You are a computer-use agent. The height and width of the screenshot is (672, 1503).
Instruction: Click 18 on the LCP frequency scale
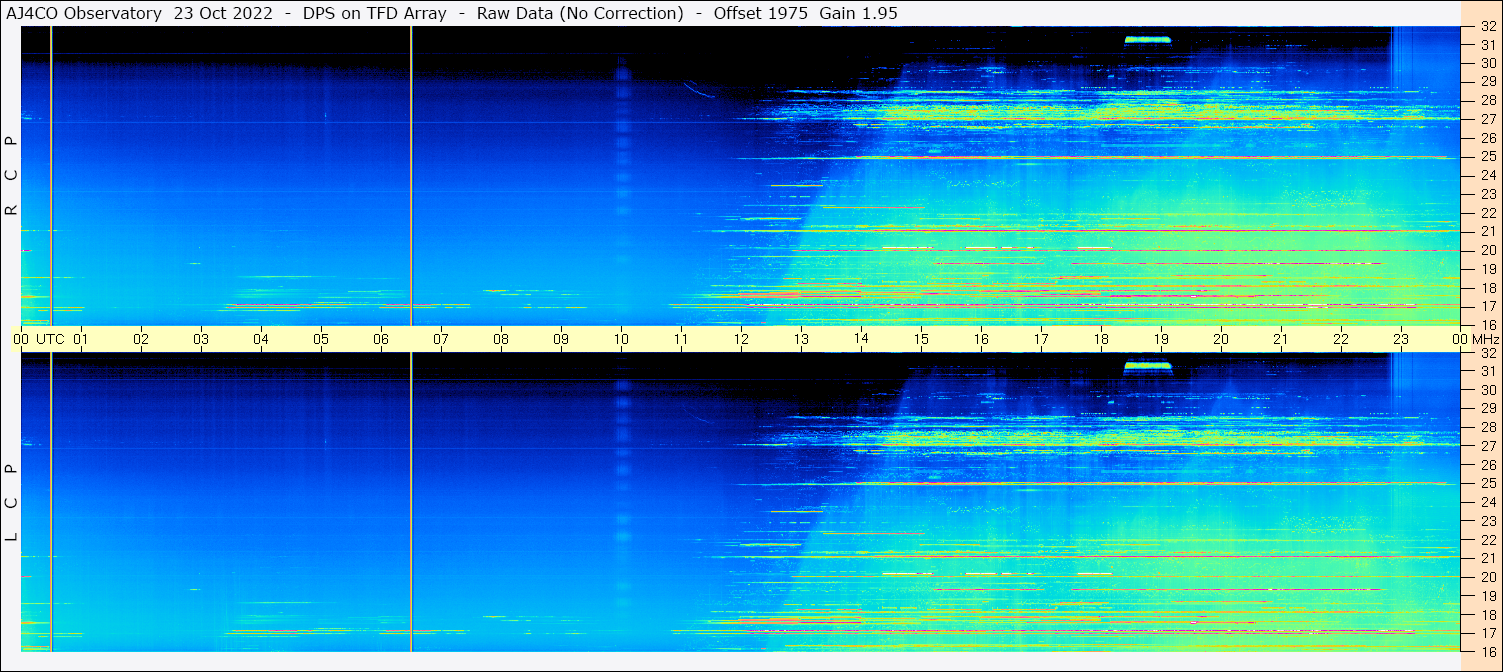tap(1487, 614)
